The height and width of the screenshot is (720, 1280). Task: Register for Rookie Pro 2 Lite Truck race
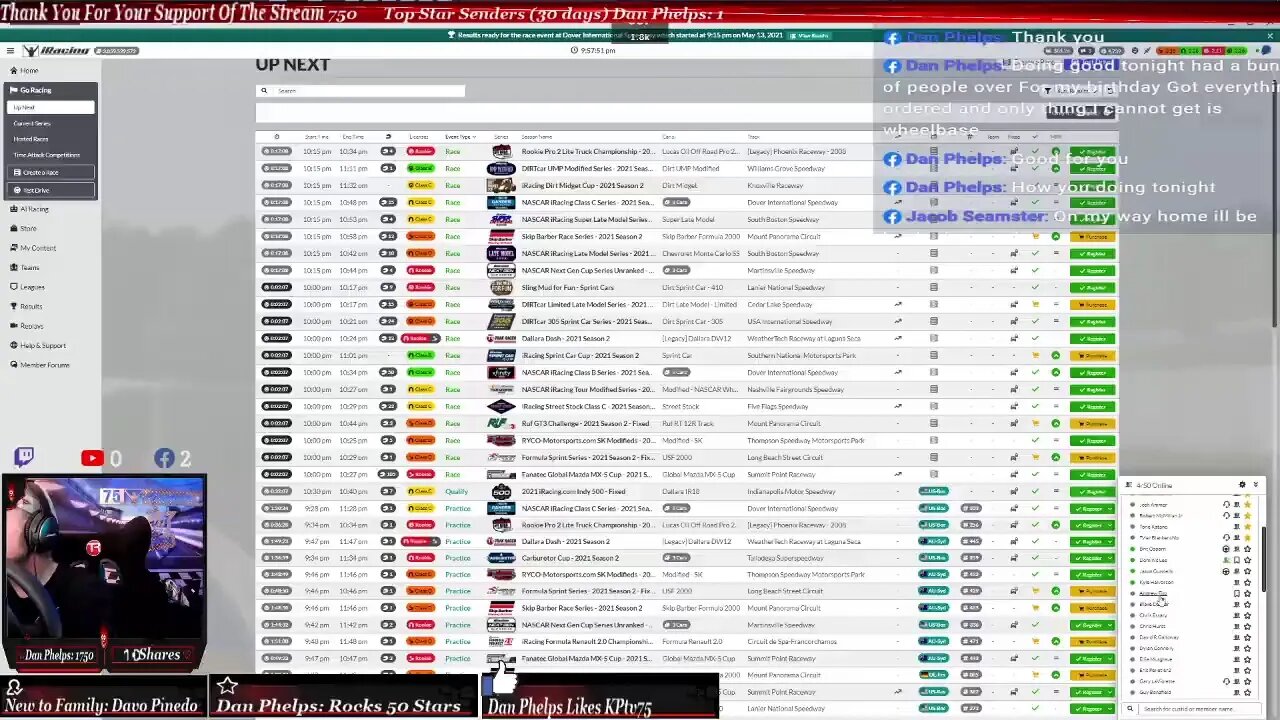(x=1092, y=152)
